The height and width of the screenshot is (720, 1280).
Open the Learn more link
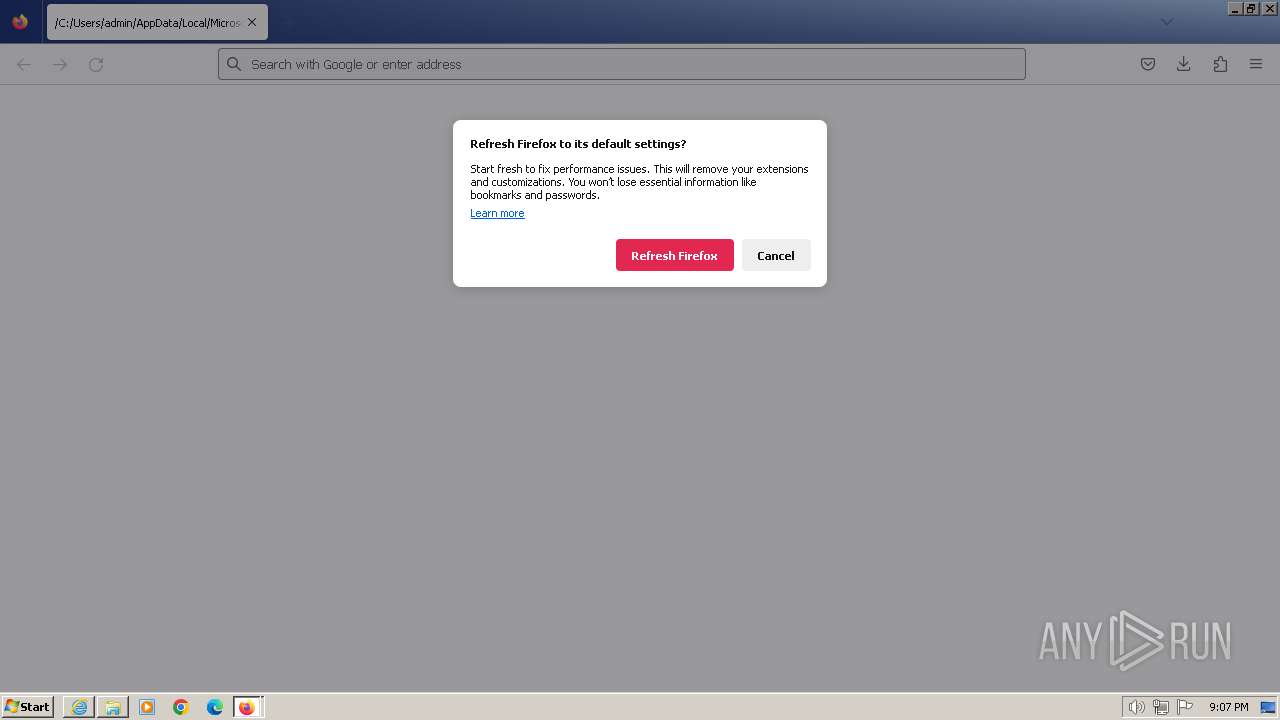pyautogui.click(x=497, y=213)
